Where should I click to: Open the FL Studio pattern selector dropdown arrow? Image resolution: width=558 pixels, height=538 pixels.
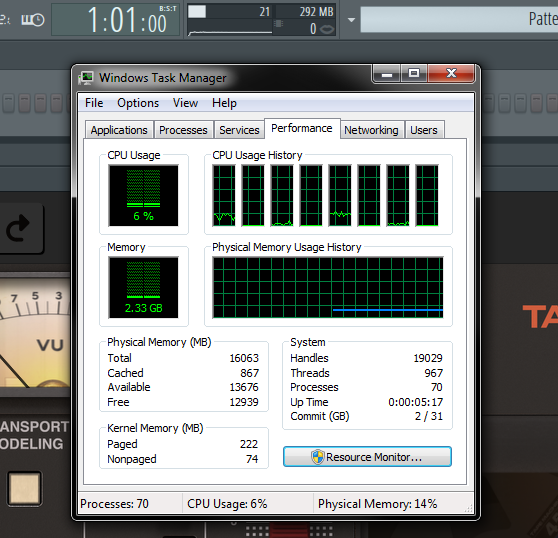(x=351, y=20)
